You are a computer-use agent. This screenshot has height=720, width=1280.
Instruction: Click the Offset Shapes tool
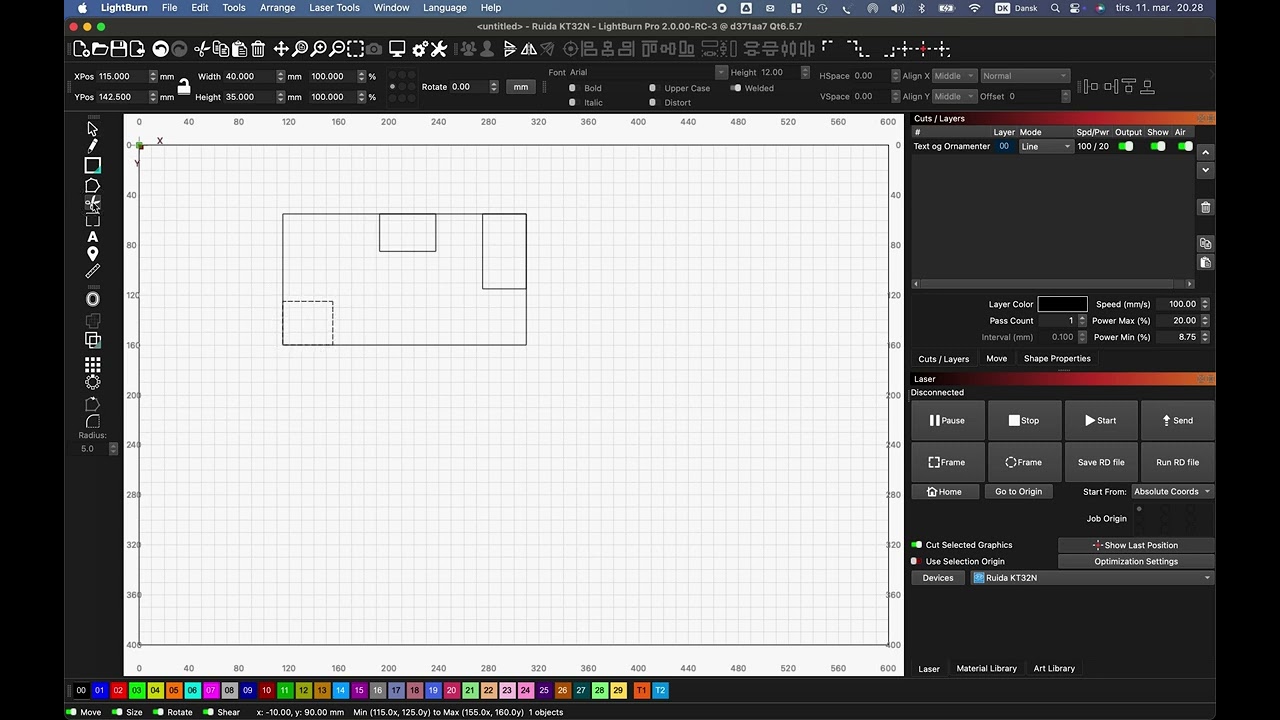[x=92, y=299]
